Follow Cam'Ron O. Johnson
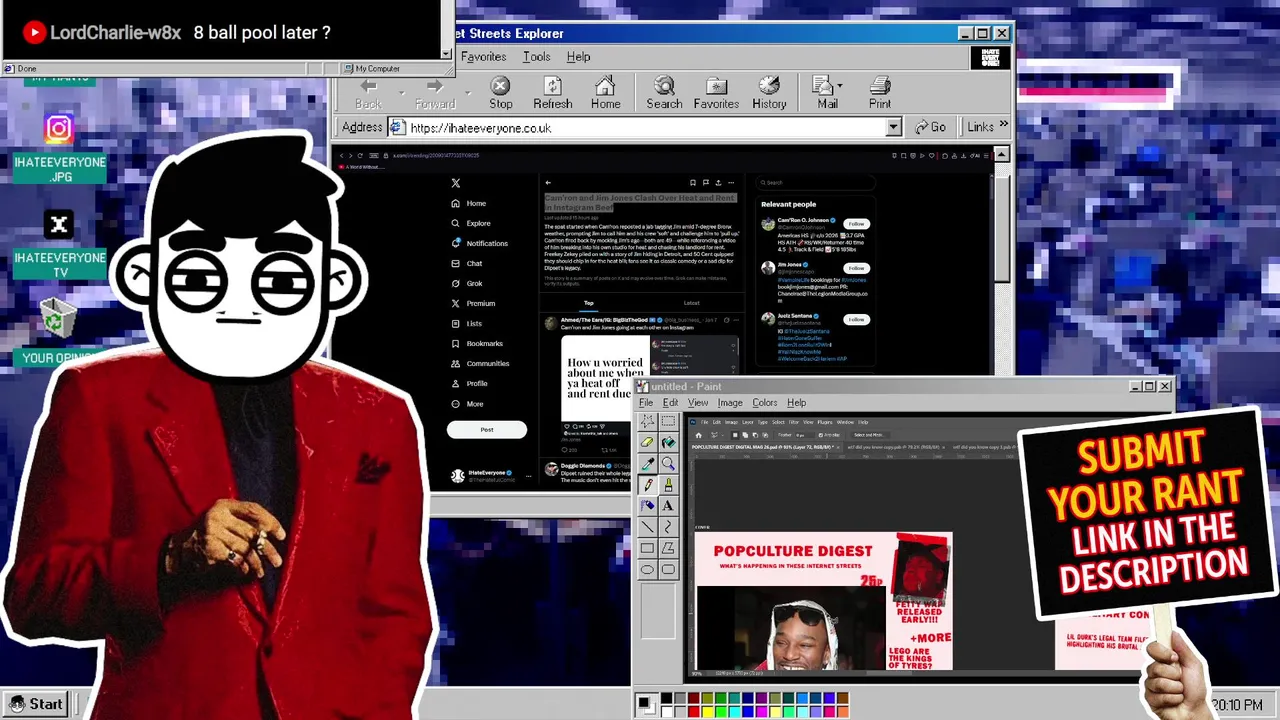The width and height of the screenshot is (1280, 720). 856,224
